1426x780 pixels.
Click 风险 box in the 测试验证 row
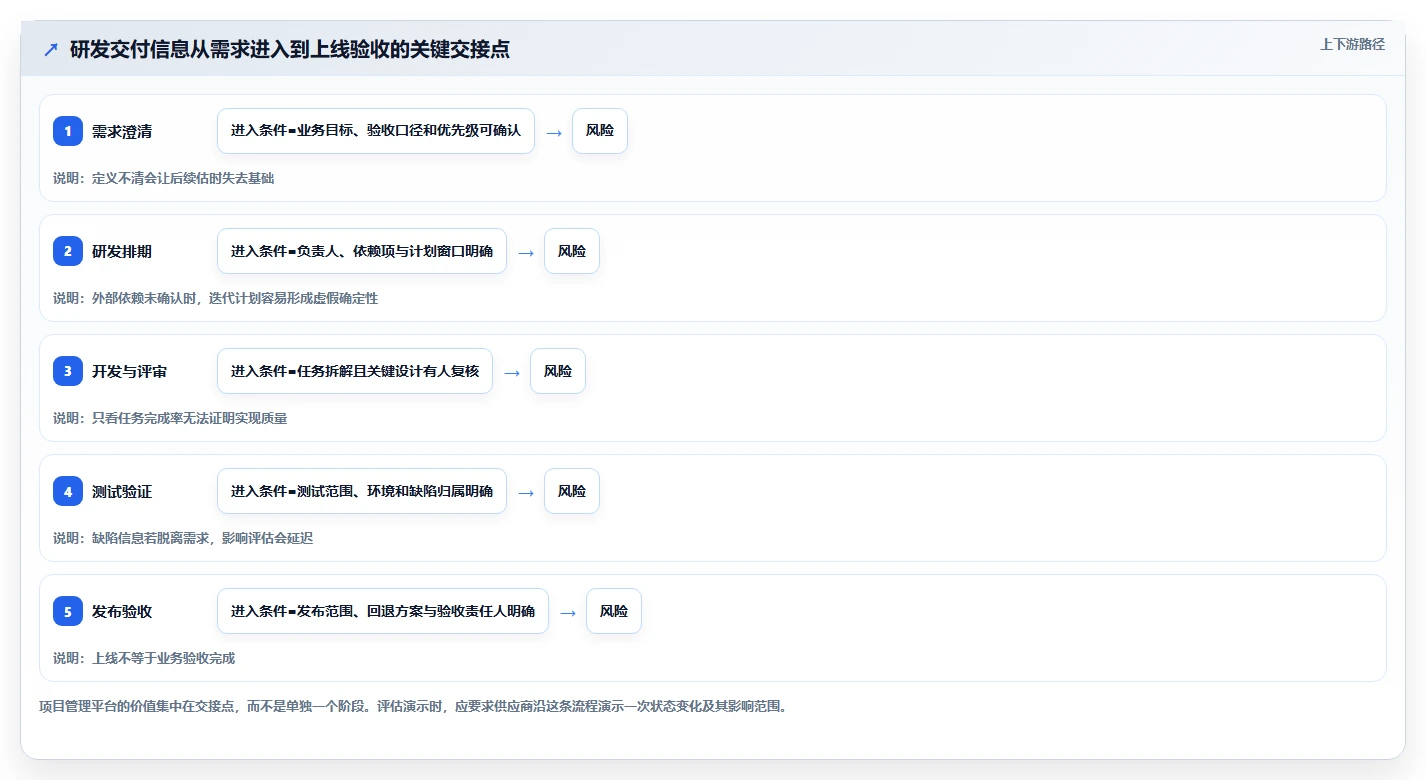pyautogui.click(x=572, y=491)
